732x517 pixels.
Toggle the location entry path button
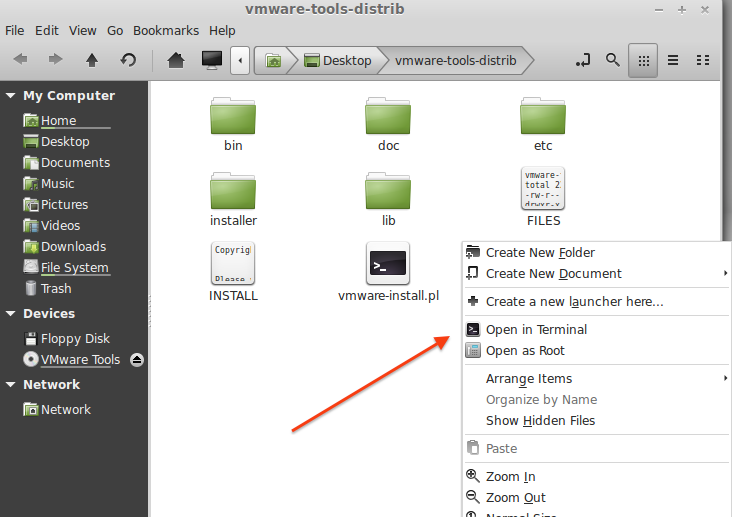[x=583, y=60]
